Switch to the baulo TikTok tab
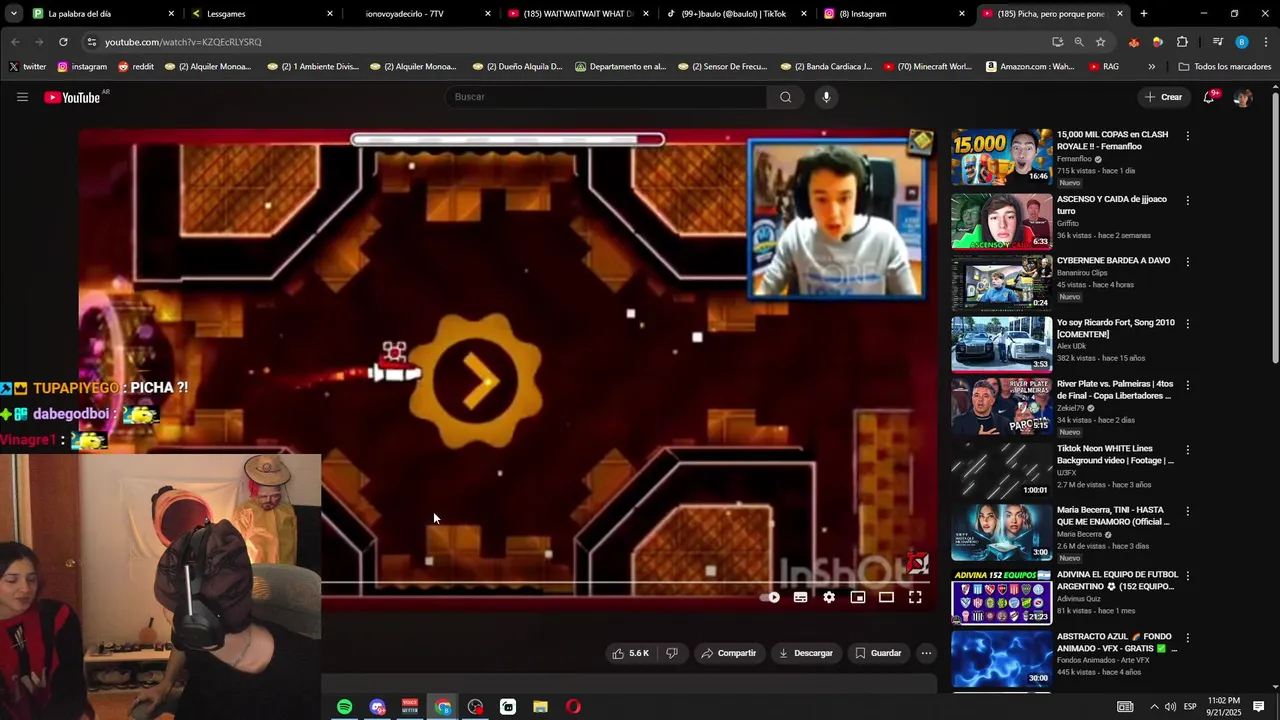The width and height of the screenshot is (1280, 720). point(735,14)
